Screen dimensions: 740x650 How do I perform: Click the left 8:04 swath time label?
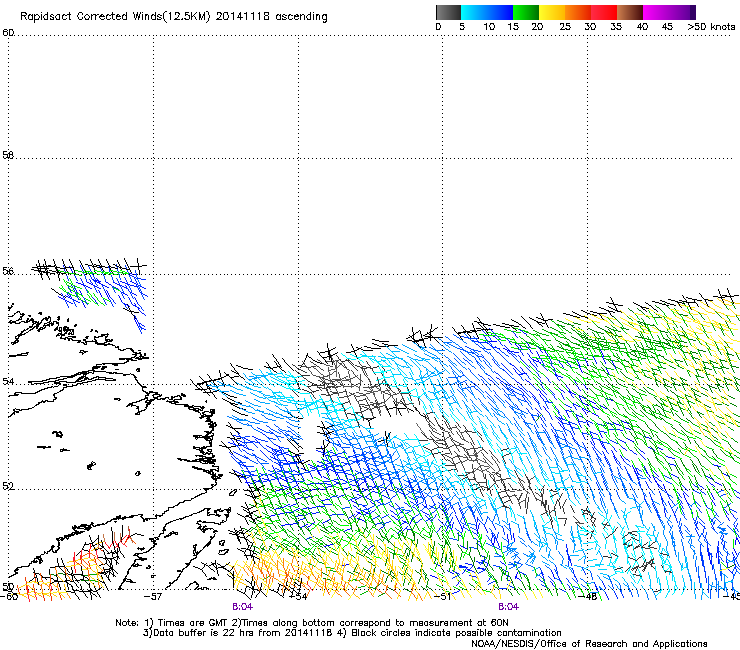pyautogui.click(x=243, y=607)
